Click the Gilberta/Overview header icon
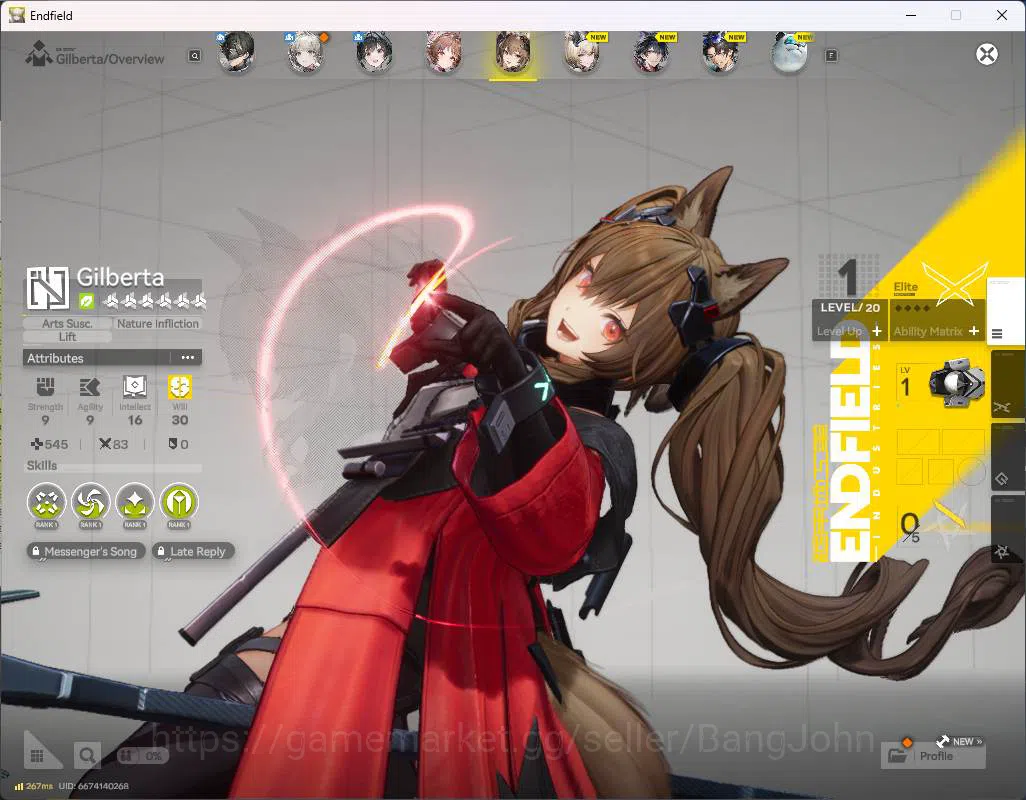The height and width of the screenshot is (800, 1026). click(x=39, y=54)
